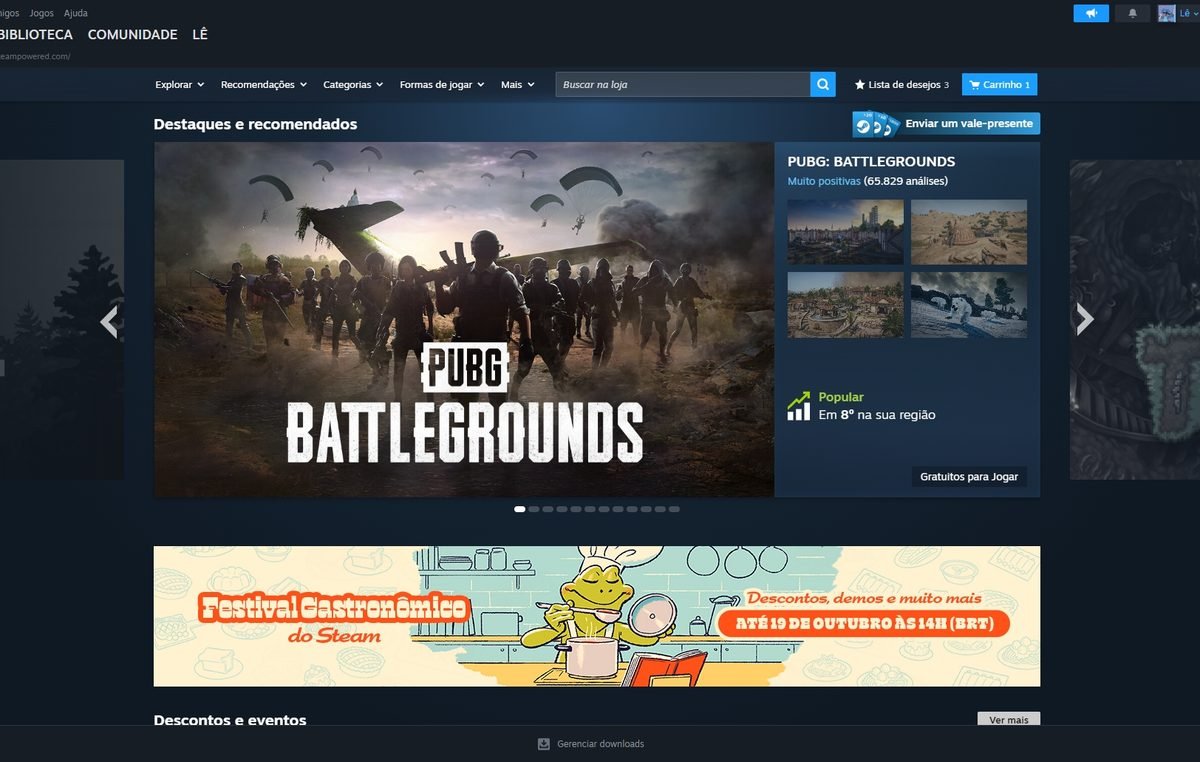Expand the Explorar menu
Image resolution: width=1200 pixels, height=762 pixels.
coord(180,85)
